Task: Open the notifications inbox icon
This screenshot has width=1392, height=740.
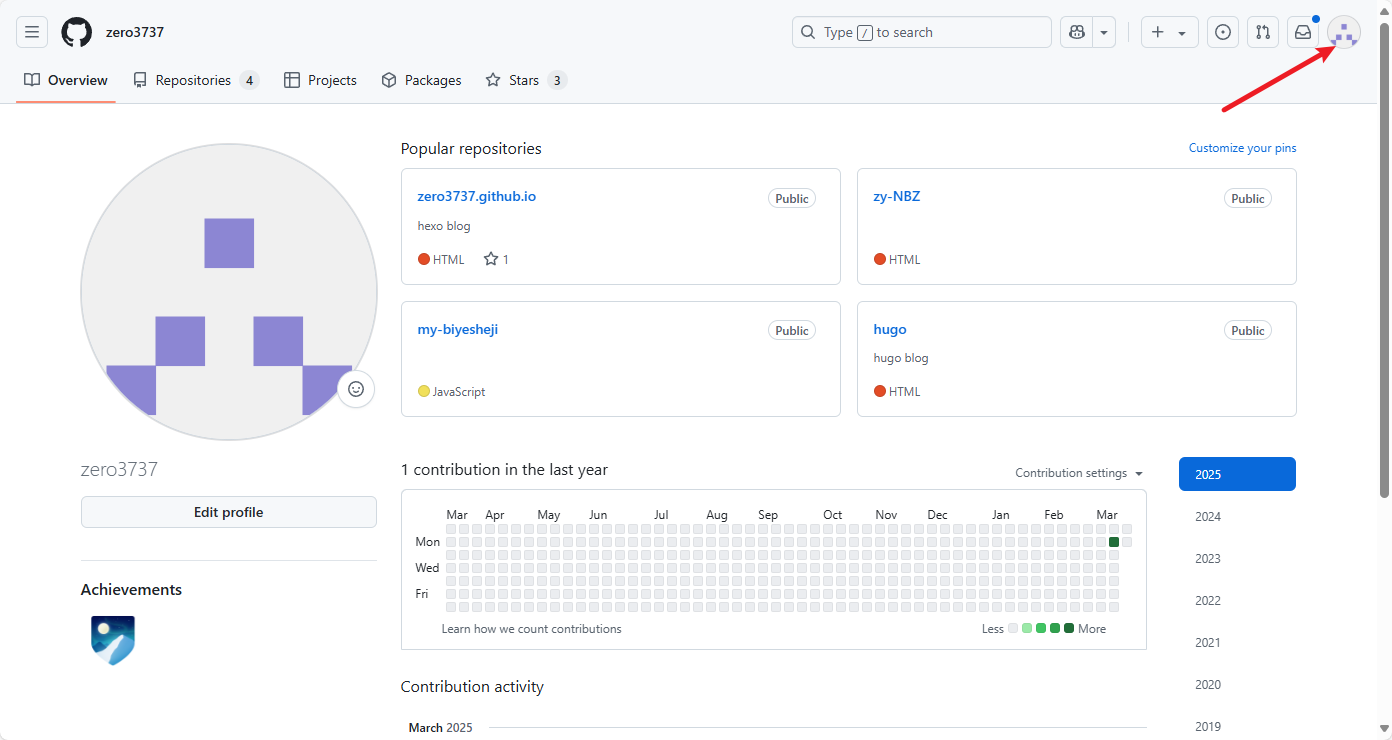Action: (x=1303, y=32)
